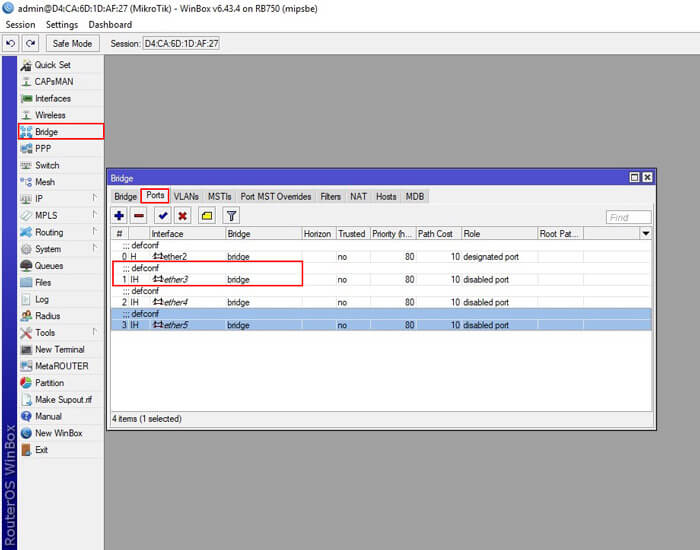Expand the MPLS submenu

point(61,216)
